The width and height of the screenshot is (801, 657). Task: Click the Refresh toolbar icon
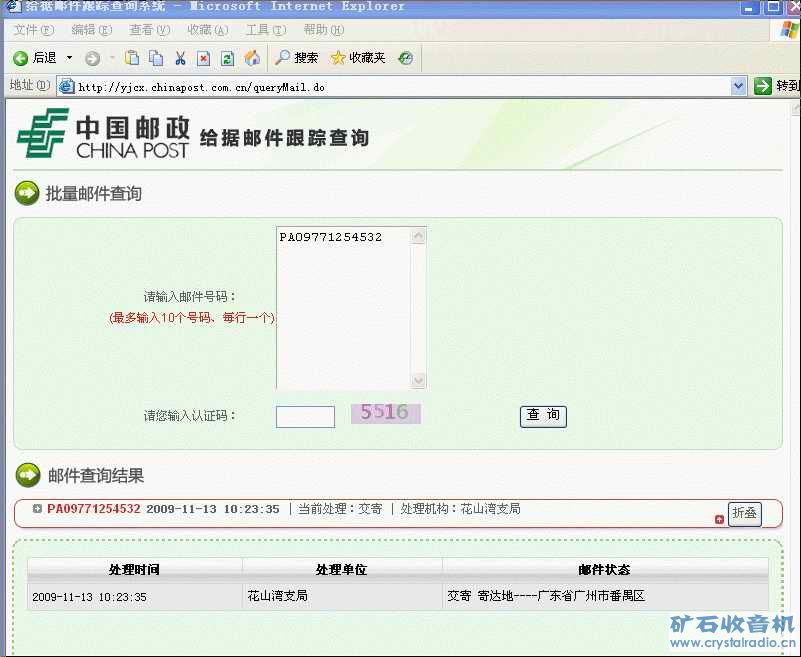click(227, 58)
